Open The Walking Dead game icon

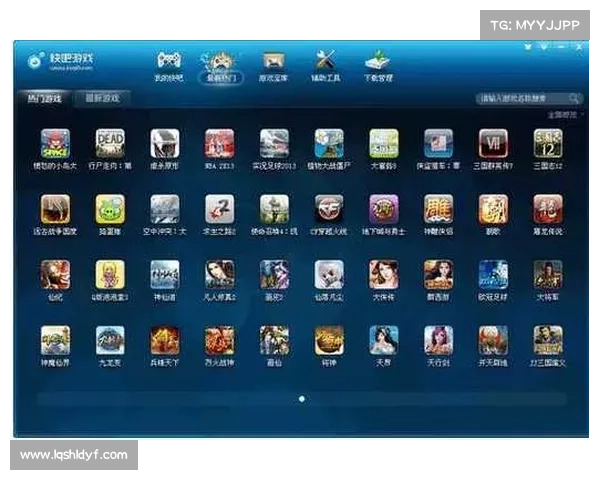click(x=110, y=144)
